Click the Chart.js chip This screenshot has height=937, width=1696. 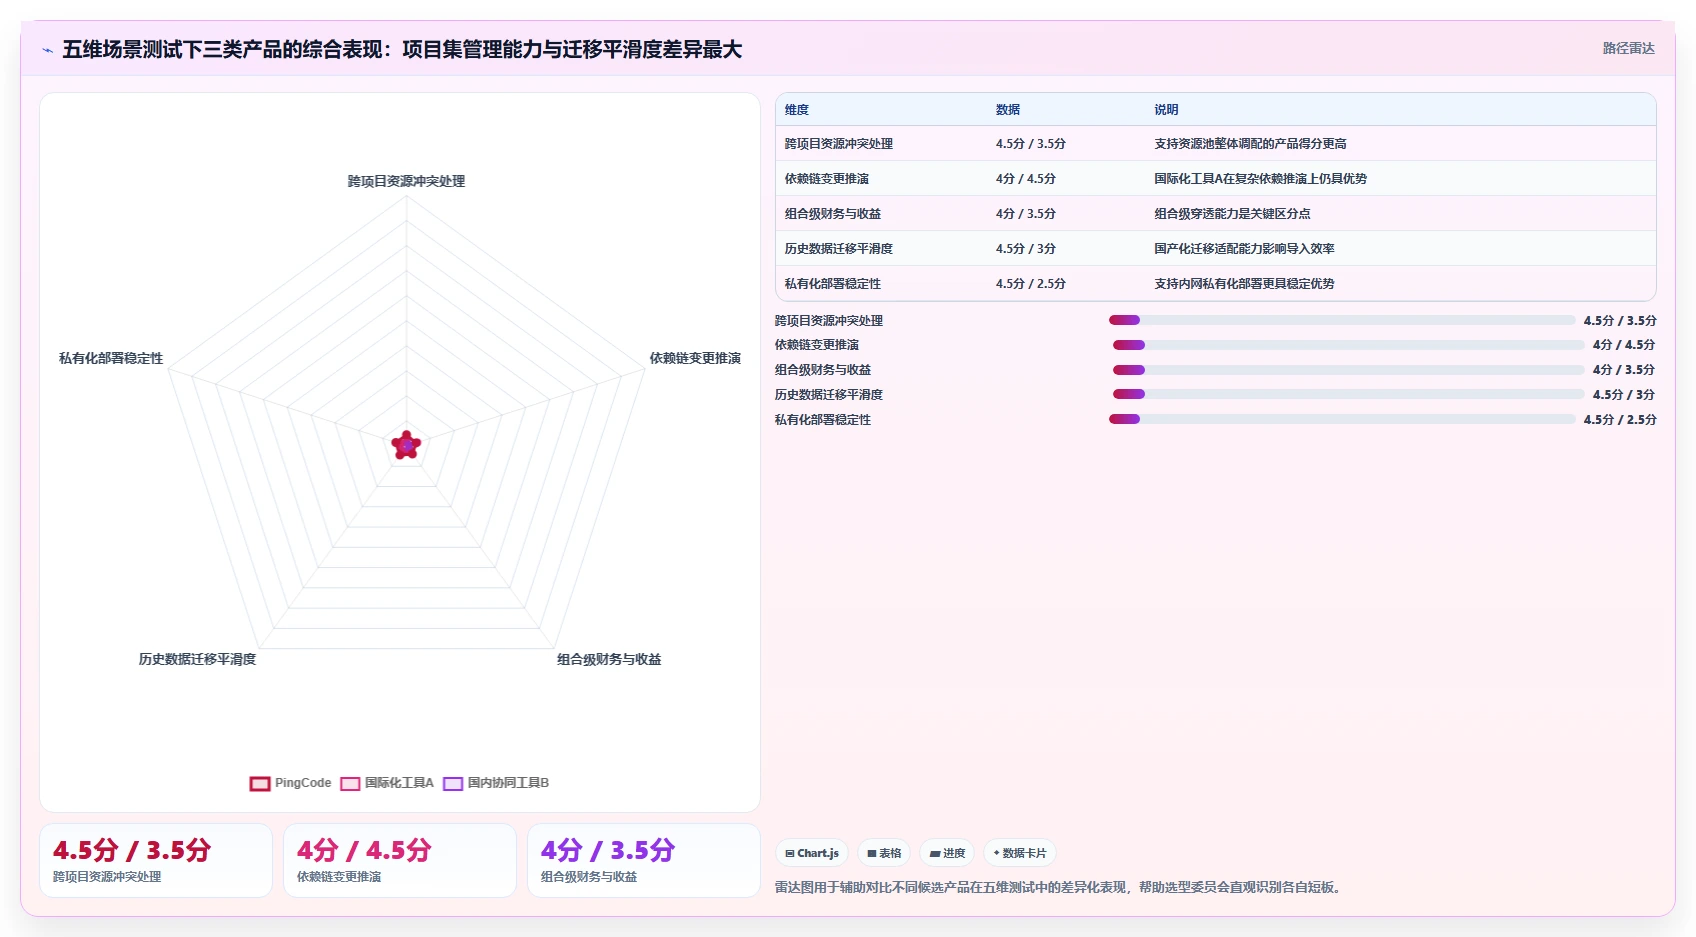pyautogui.click(x=812, y=853)
